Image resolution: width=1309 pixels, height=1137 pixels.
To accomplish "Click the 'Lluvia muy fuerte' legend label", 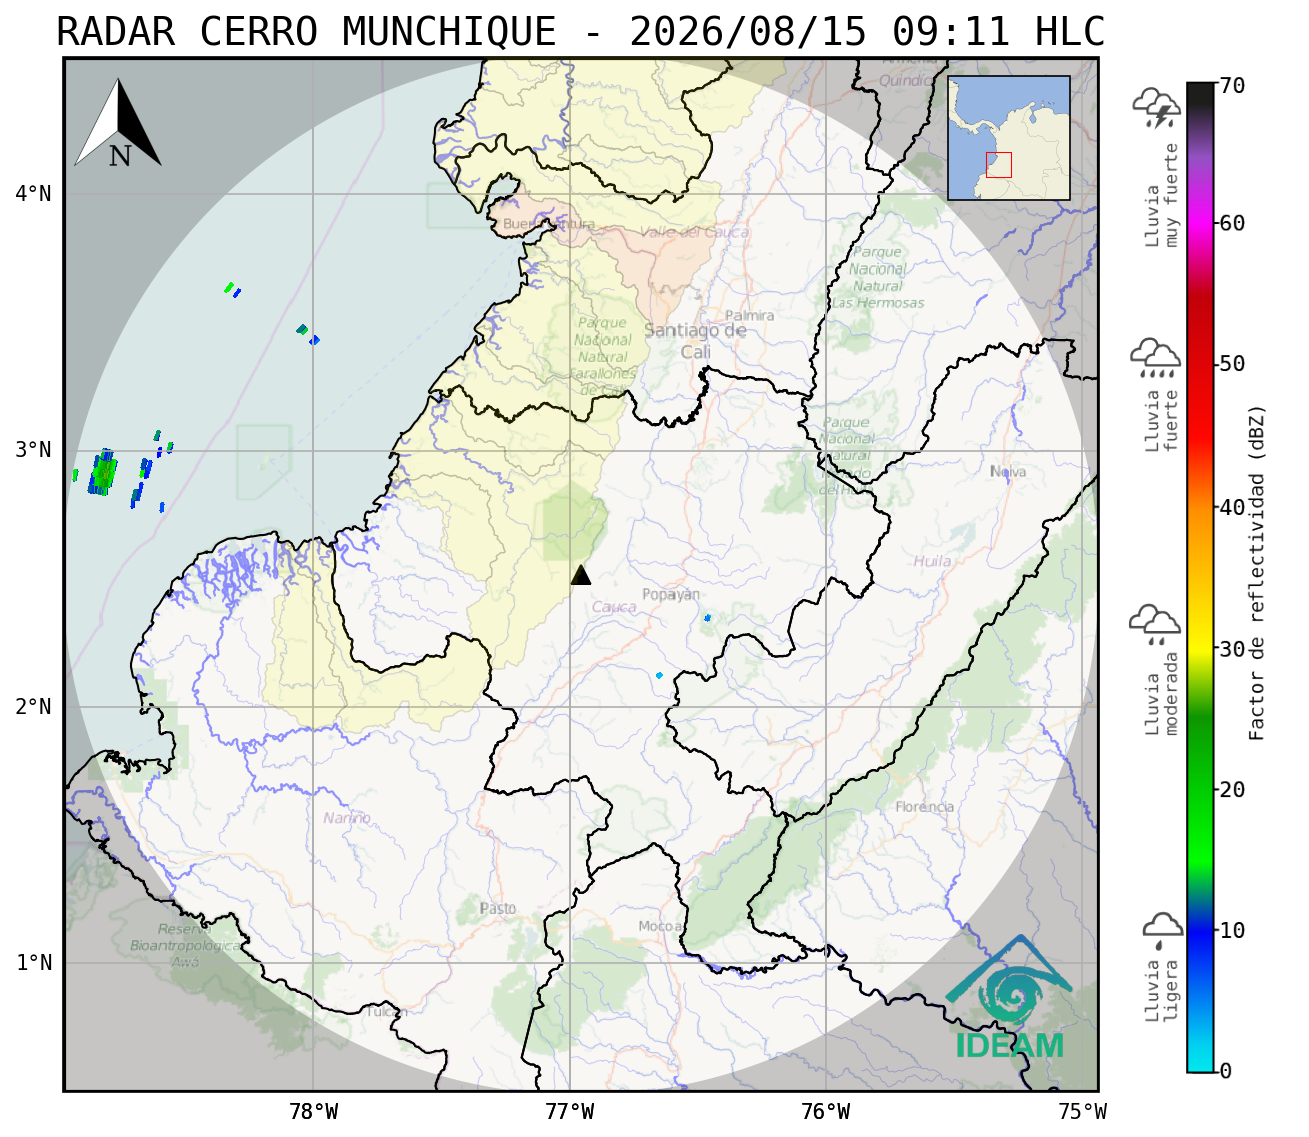I will [x=1162, y=195].
